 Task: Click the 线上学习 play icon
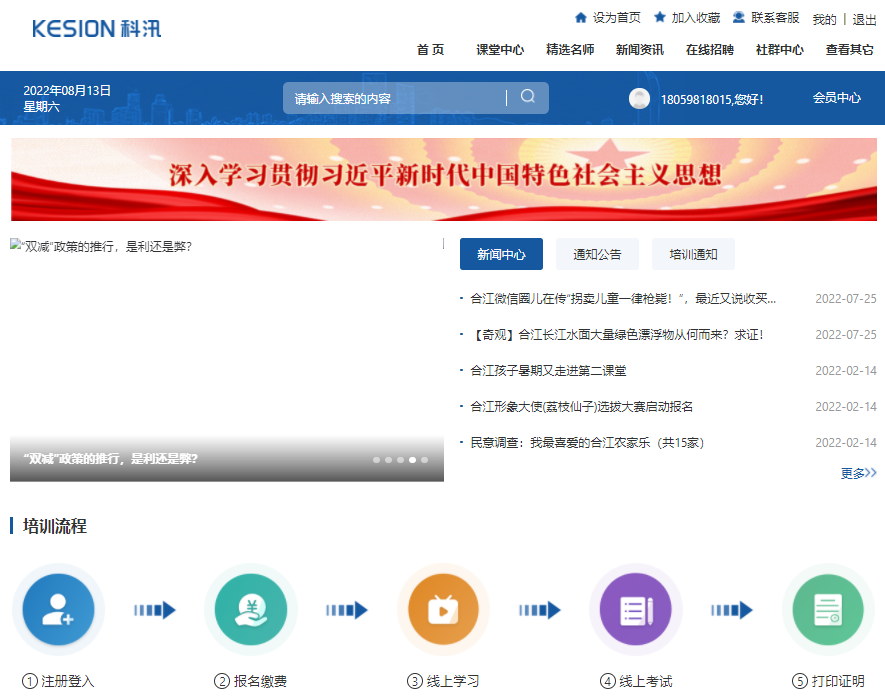pyautogui.click(x=443, y=609)
